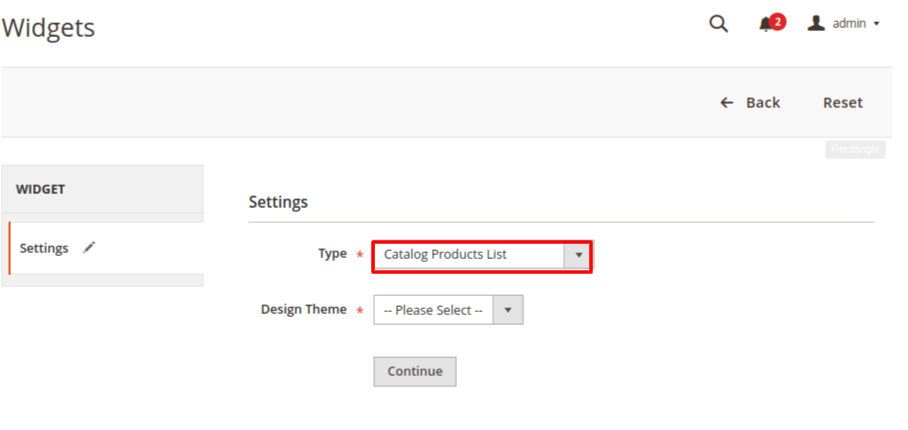
Task: Click the Type dropdown arrow button
Action: 578,255
